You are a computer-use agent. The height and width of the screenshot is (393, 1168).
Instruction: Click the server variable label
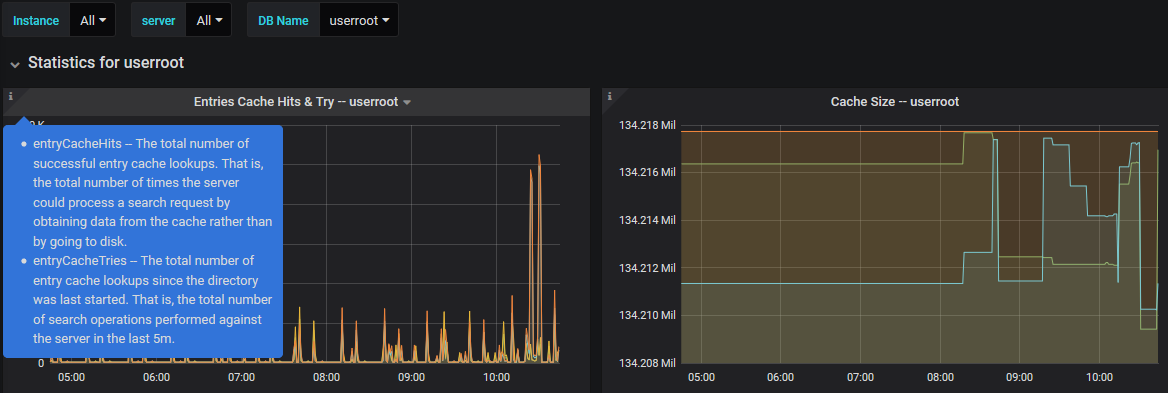pos(158,20)
